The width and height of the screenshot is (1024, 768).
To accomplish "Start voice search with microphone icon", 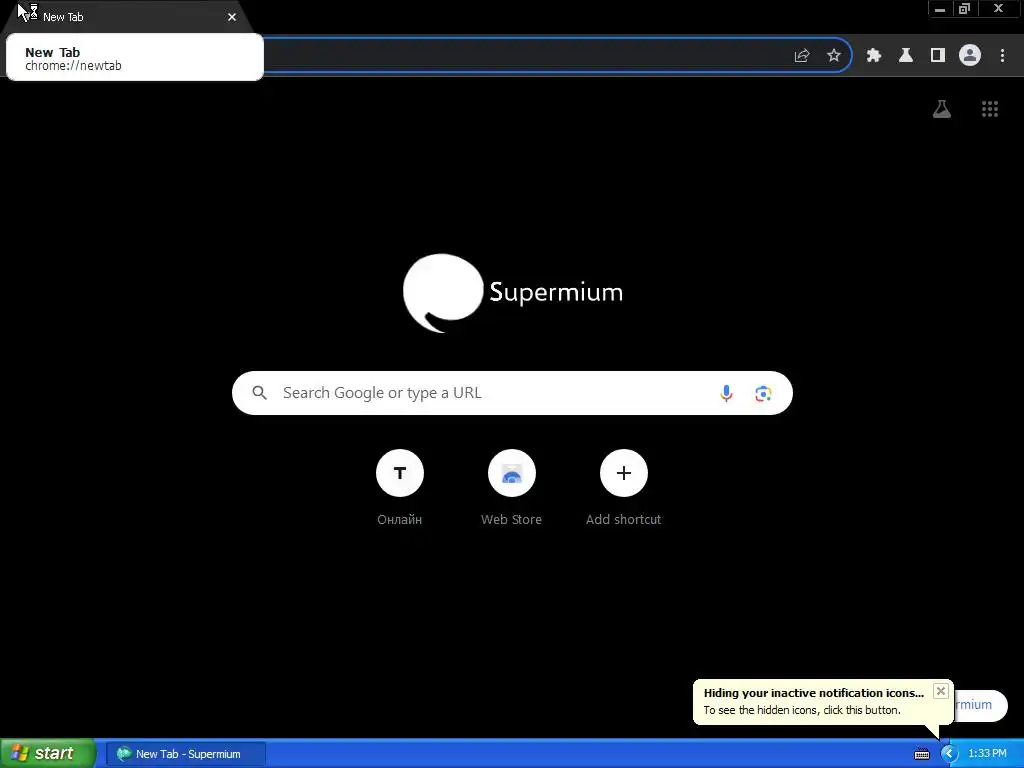I will (726, 393).
